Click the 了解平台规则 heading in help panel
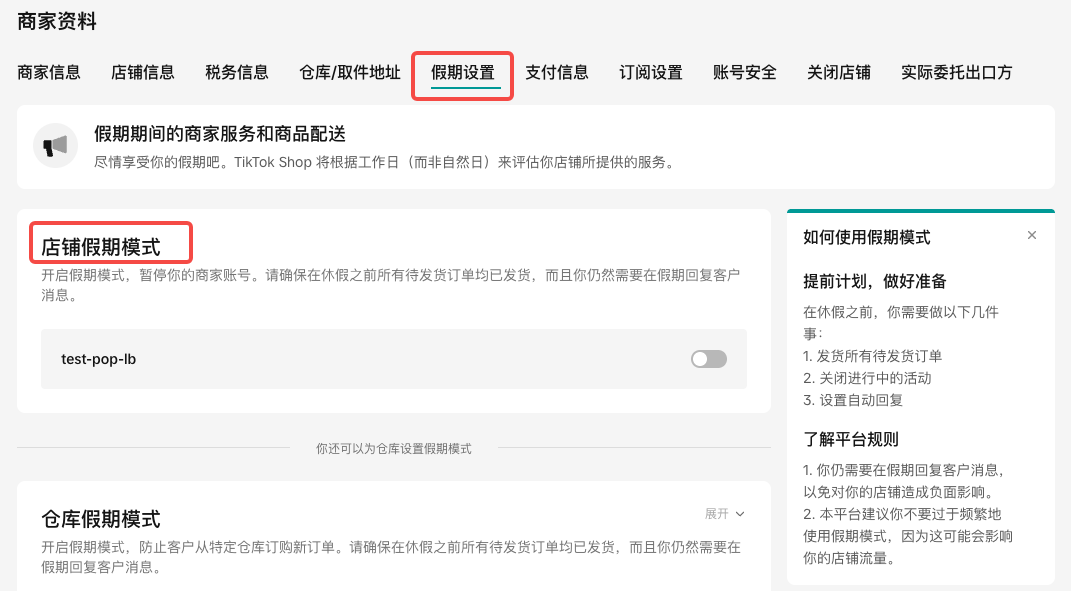 (851, 439)
